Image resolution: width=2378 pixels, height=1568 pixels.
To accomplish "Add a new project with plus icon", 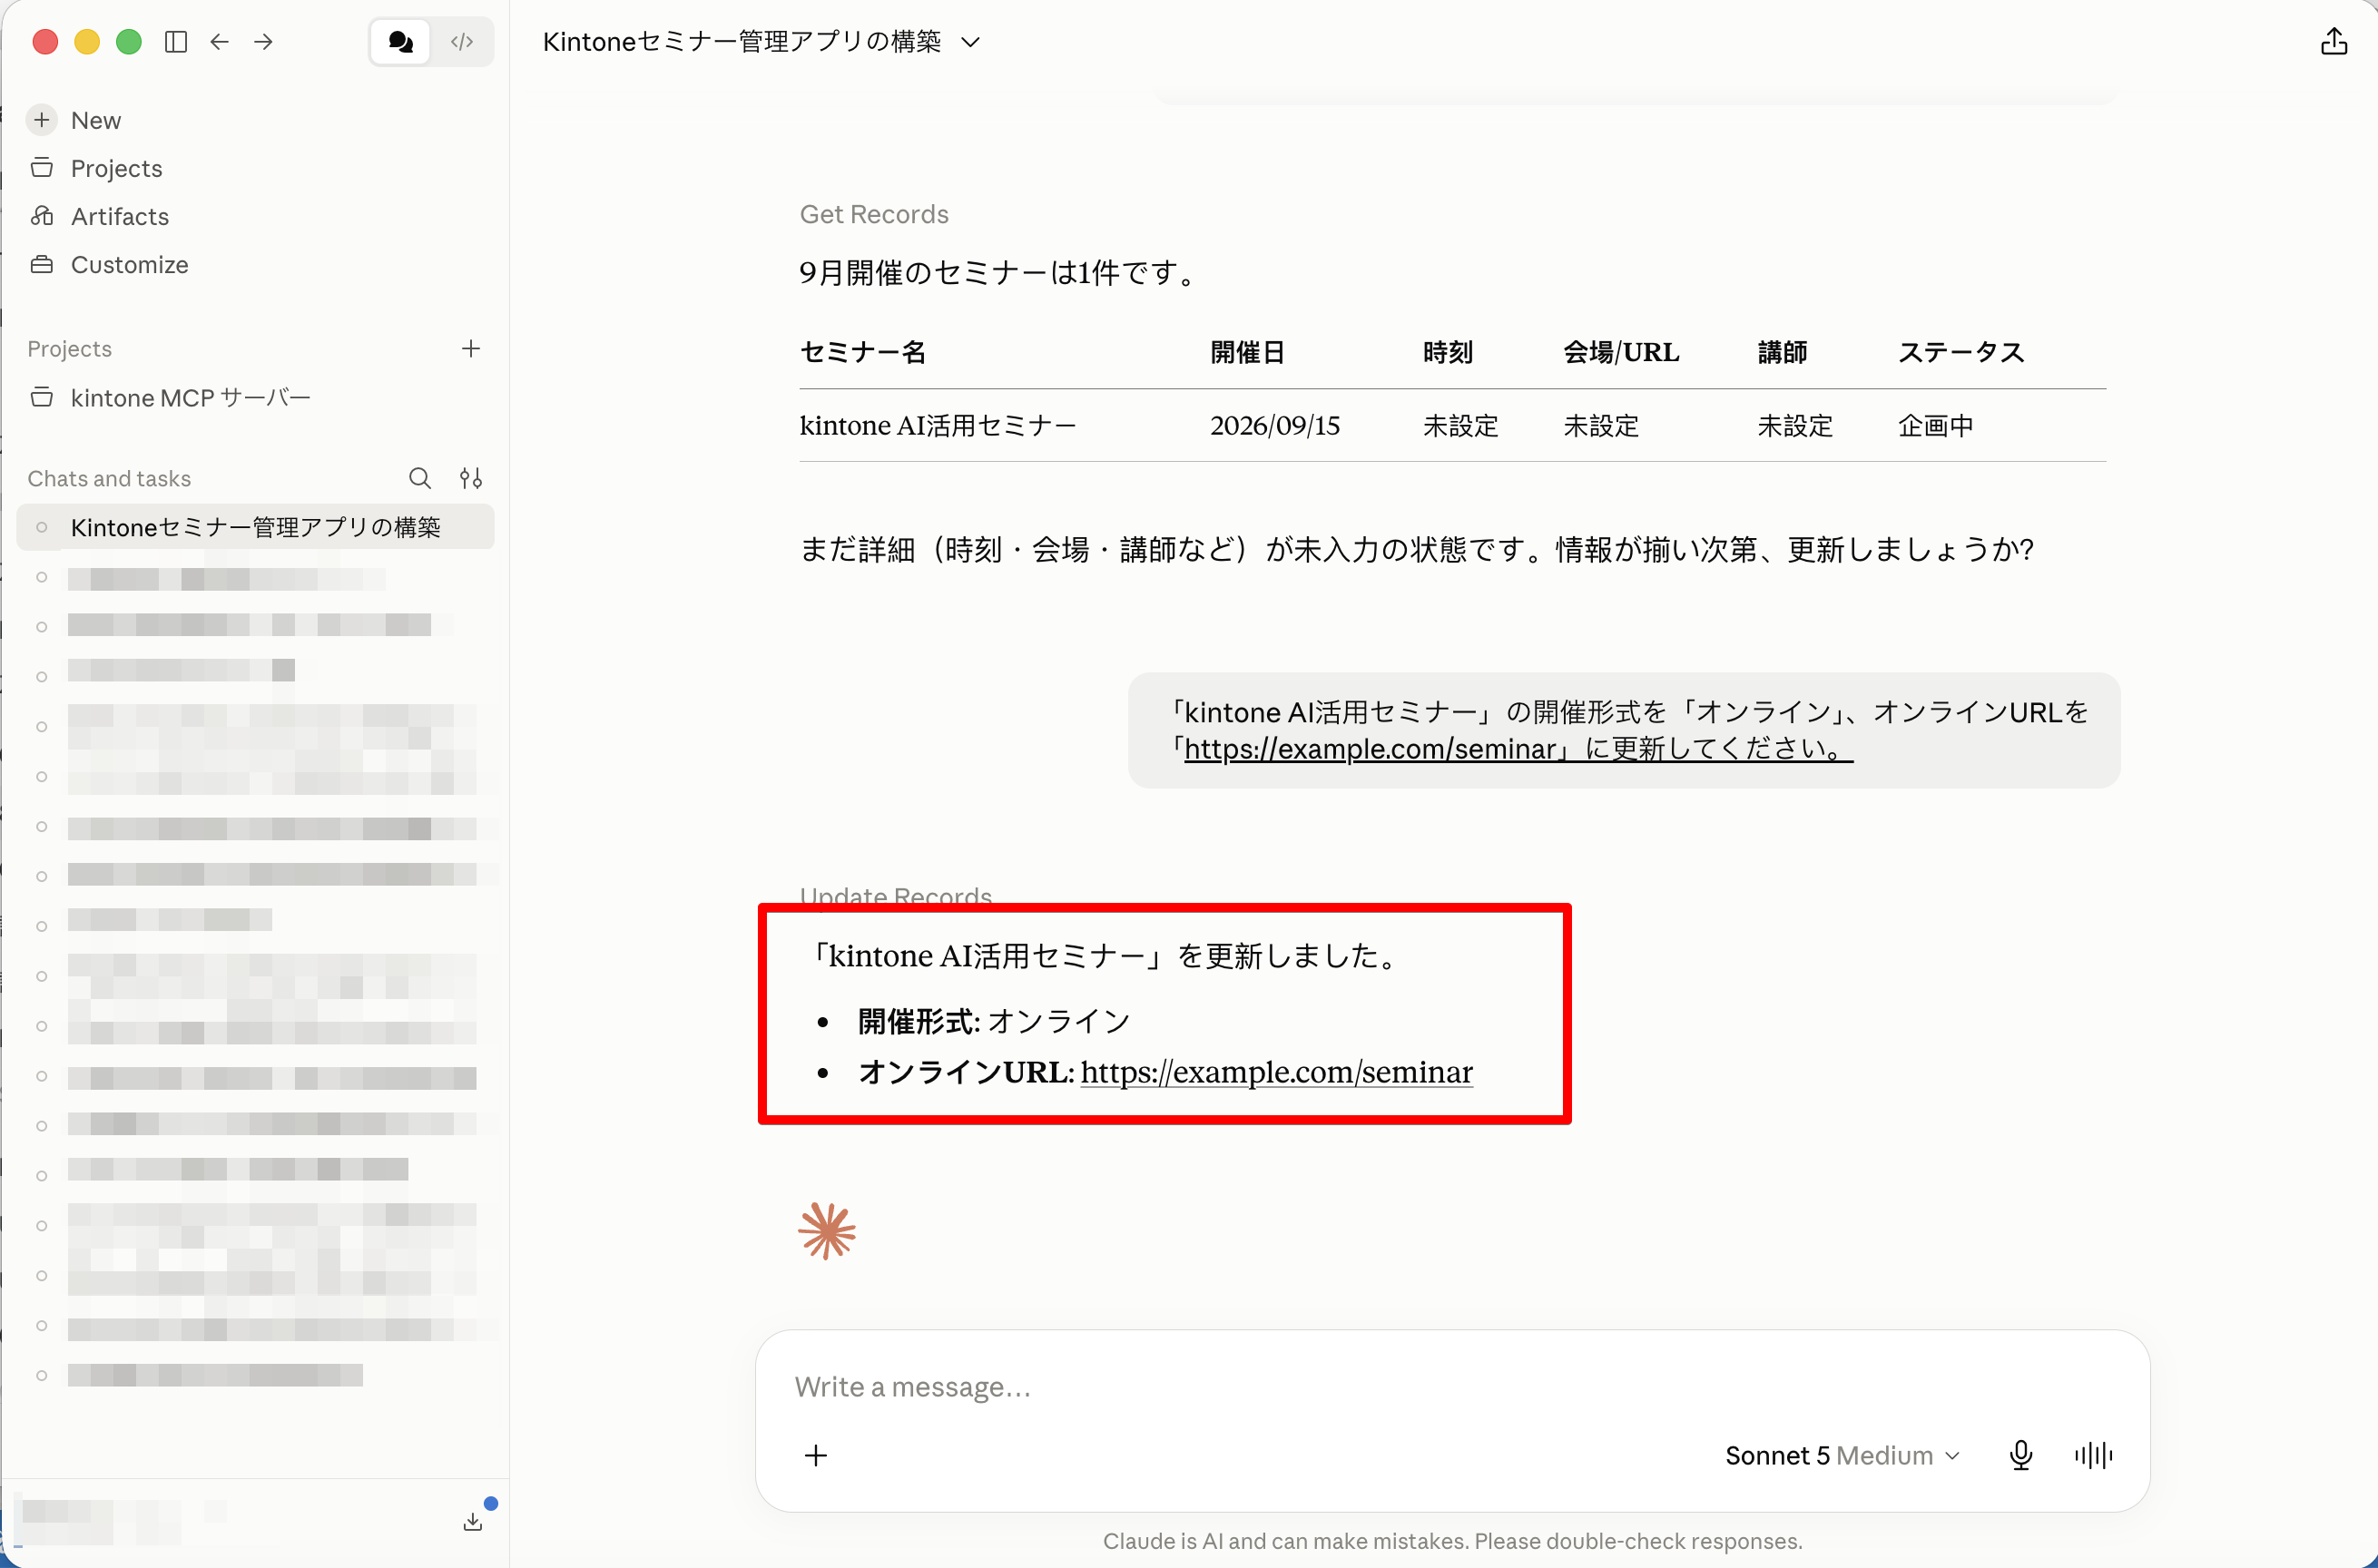I will (x=471, y=348).
